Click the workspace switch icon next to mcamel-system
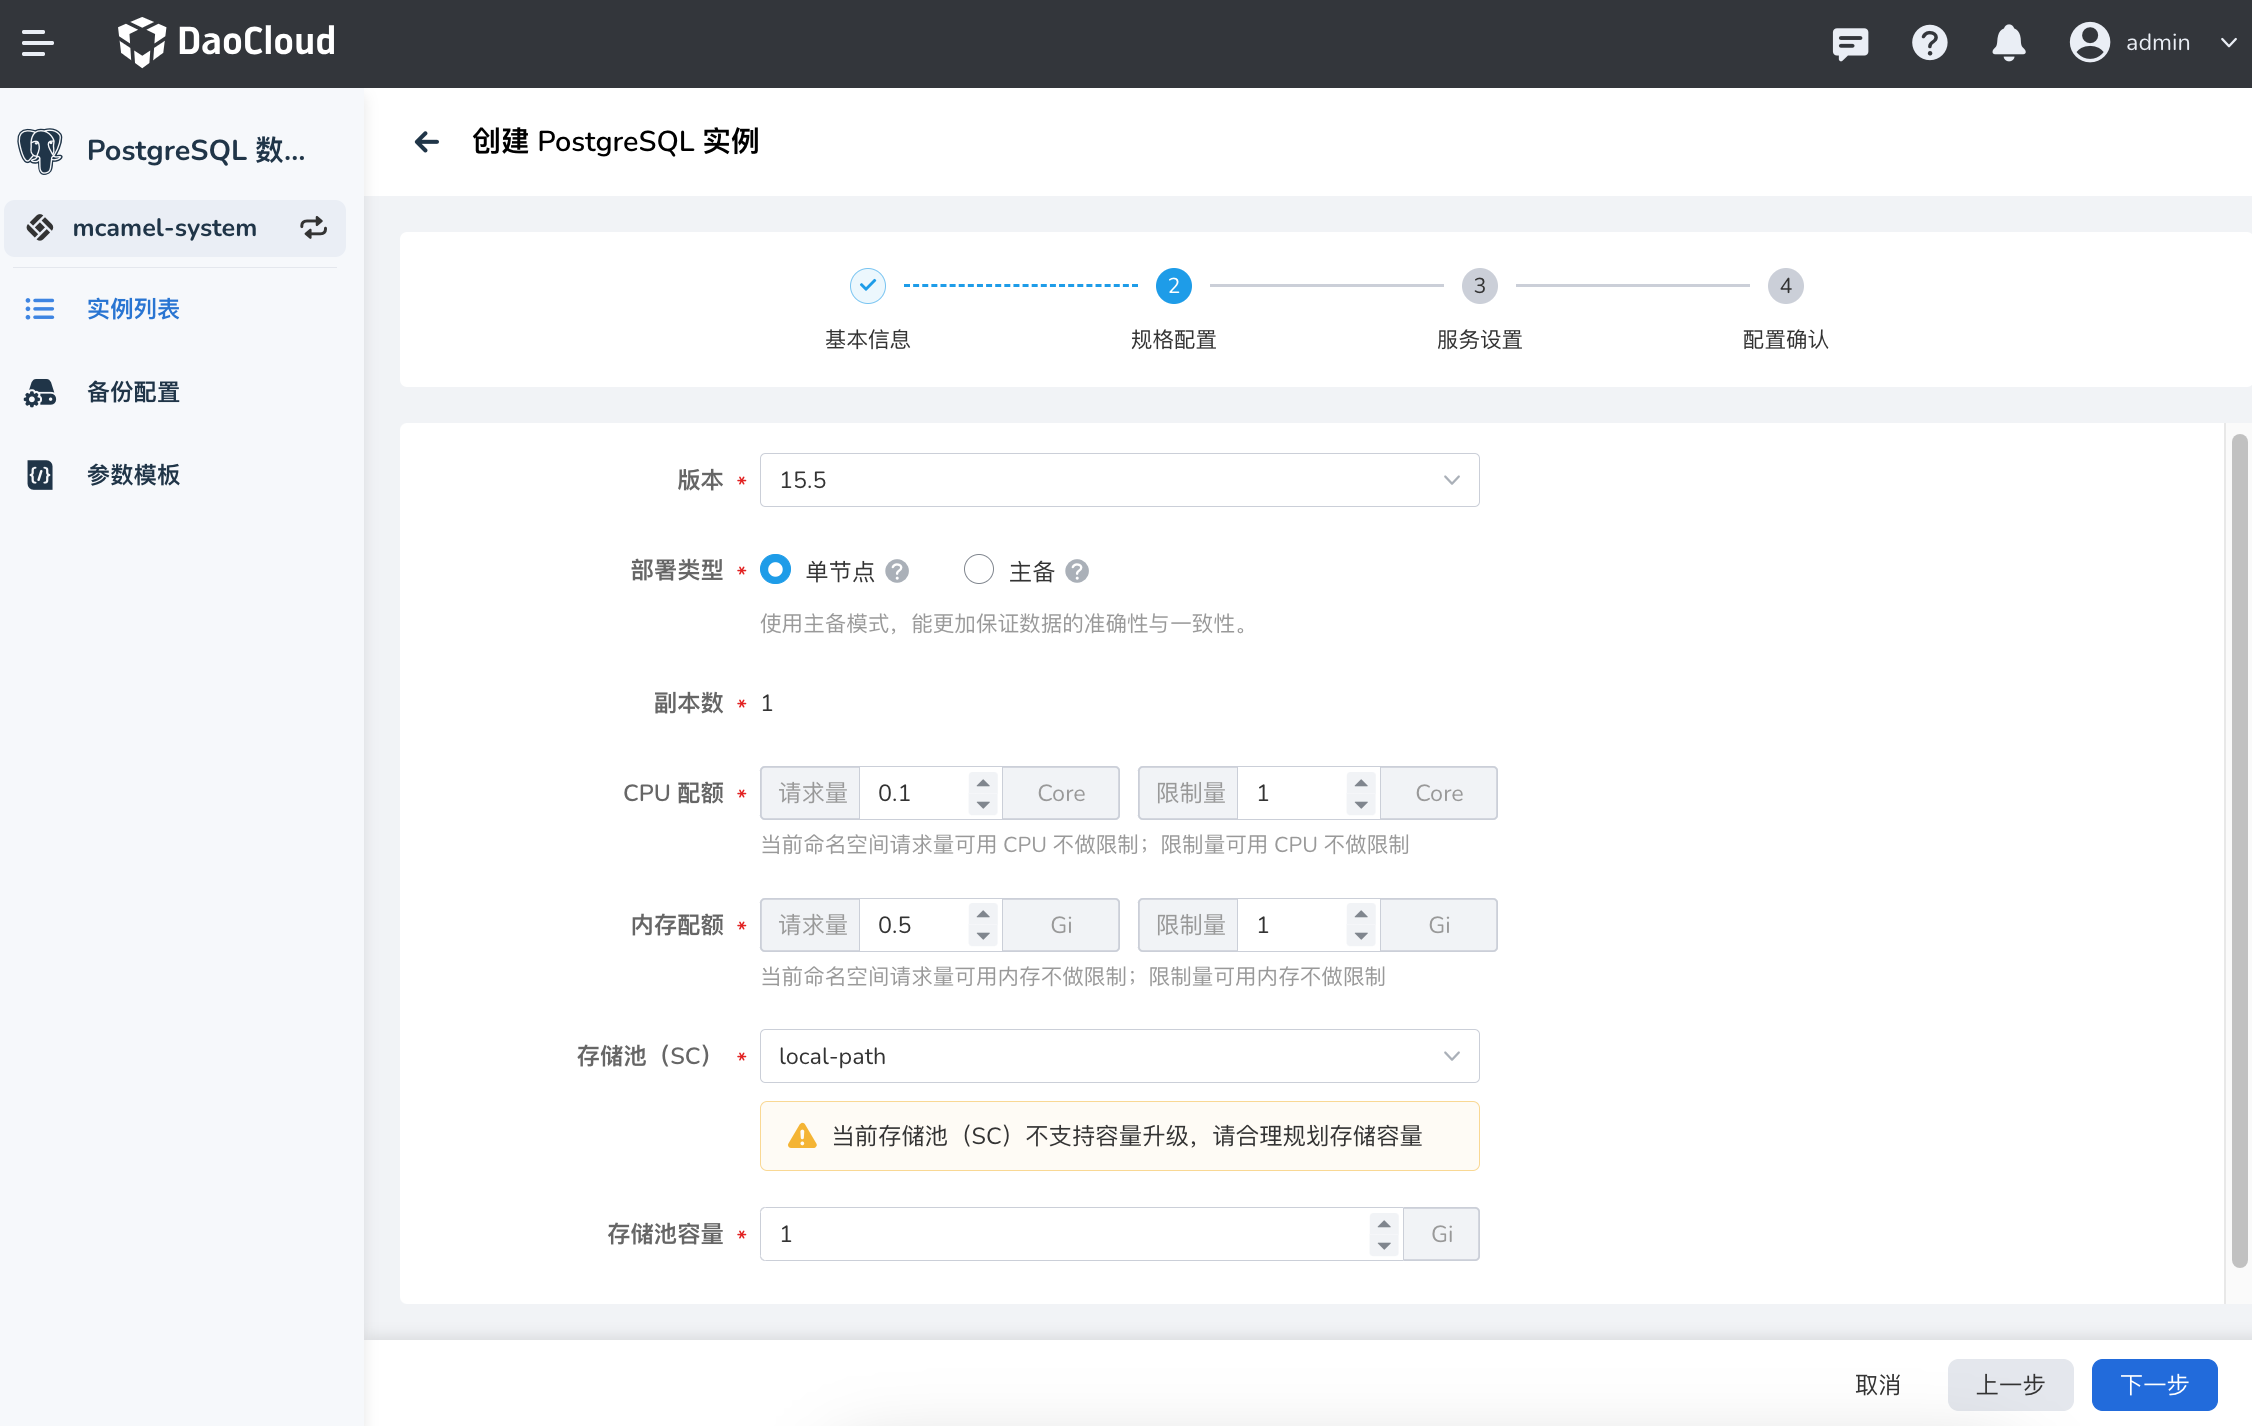 click(x=314, y=228)
